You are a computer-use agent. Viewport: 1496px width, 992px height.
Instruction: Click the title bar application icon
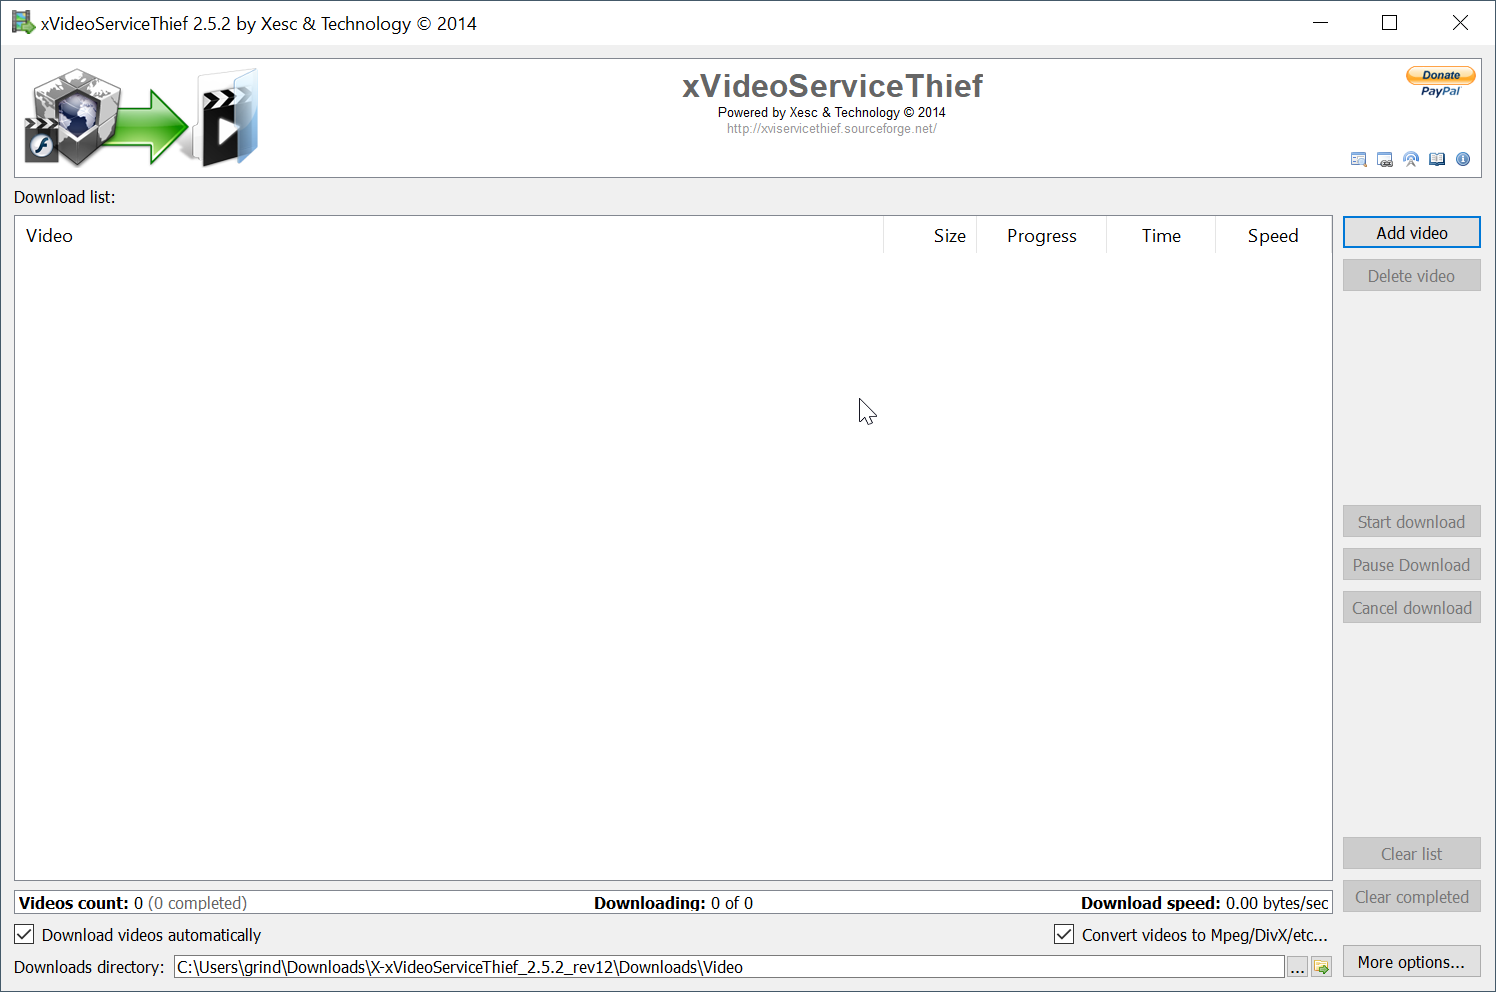pyautogui.click(x=22, y=23)
